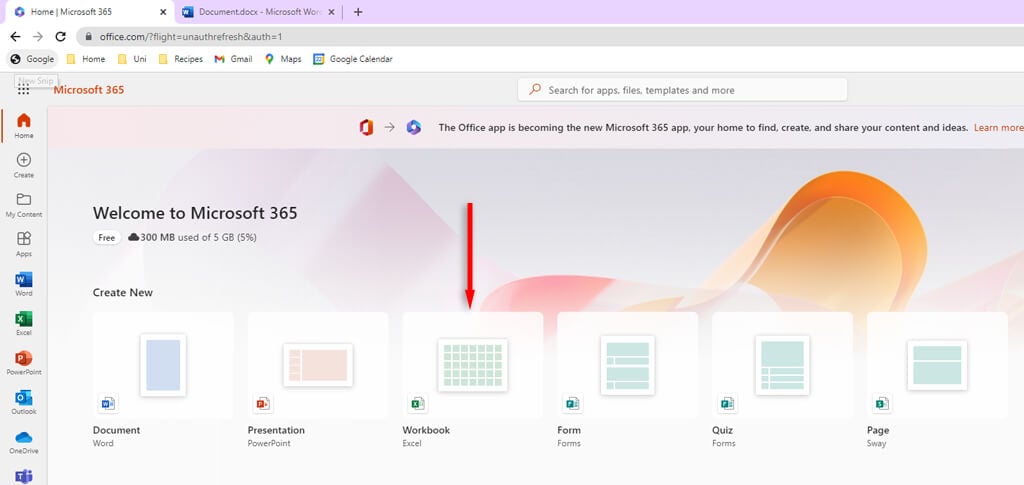Screen dimensions: 1024x485
Task: Open the Uni bookmark folder
Action: pos(132,59)
